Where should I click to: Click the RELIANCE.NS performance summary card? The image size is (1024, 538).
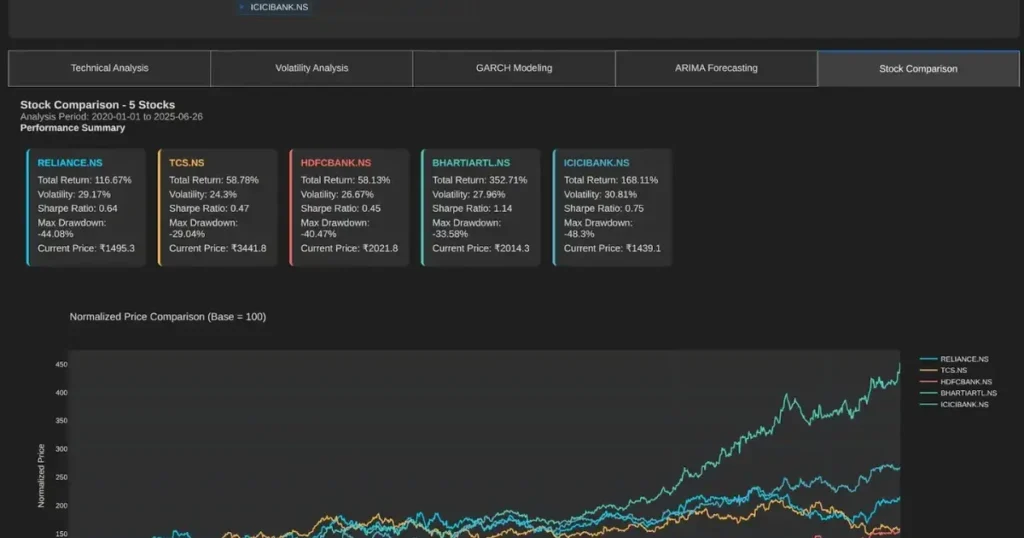(x=86, y=207)
